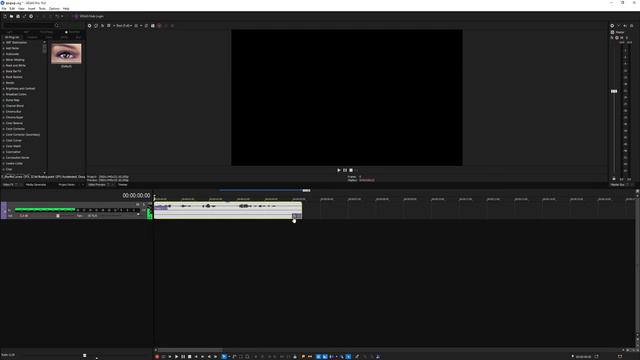Expand the Color Corrector (Secondary) node
640x360 pixels.
click(x=4, y=135)
